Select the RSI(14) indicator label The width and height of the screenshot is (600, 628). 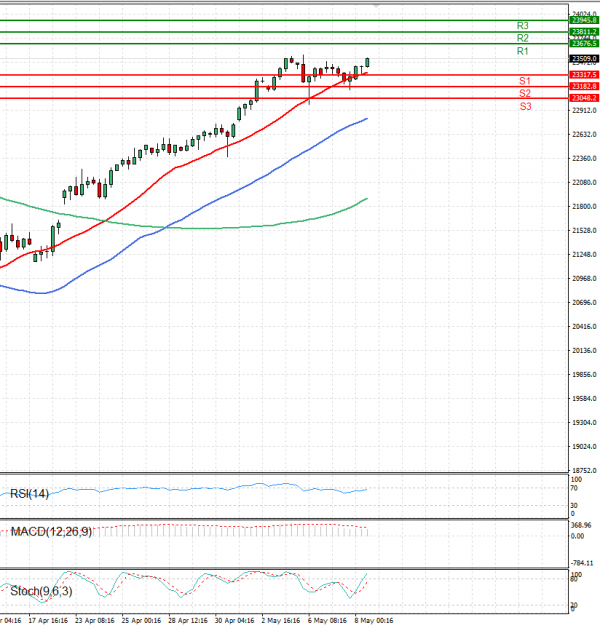(30, 494)
